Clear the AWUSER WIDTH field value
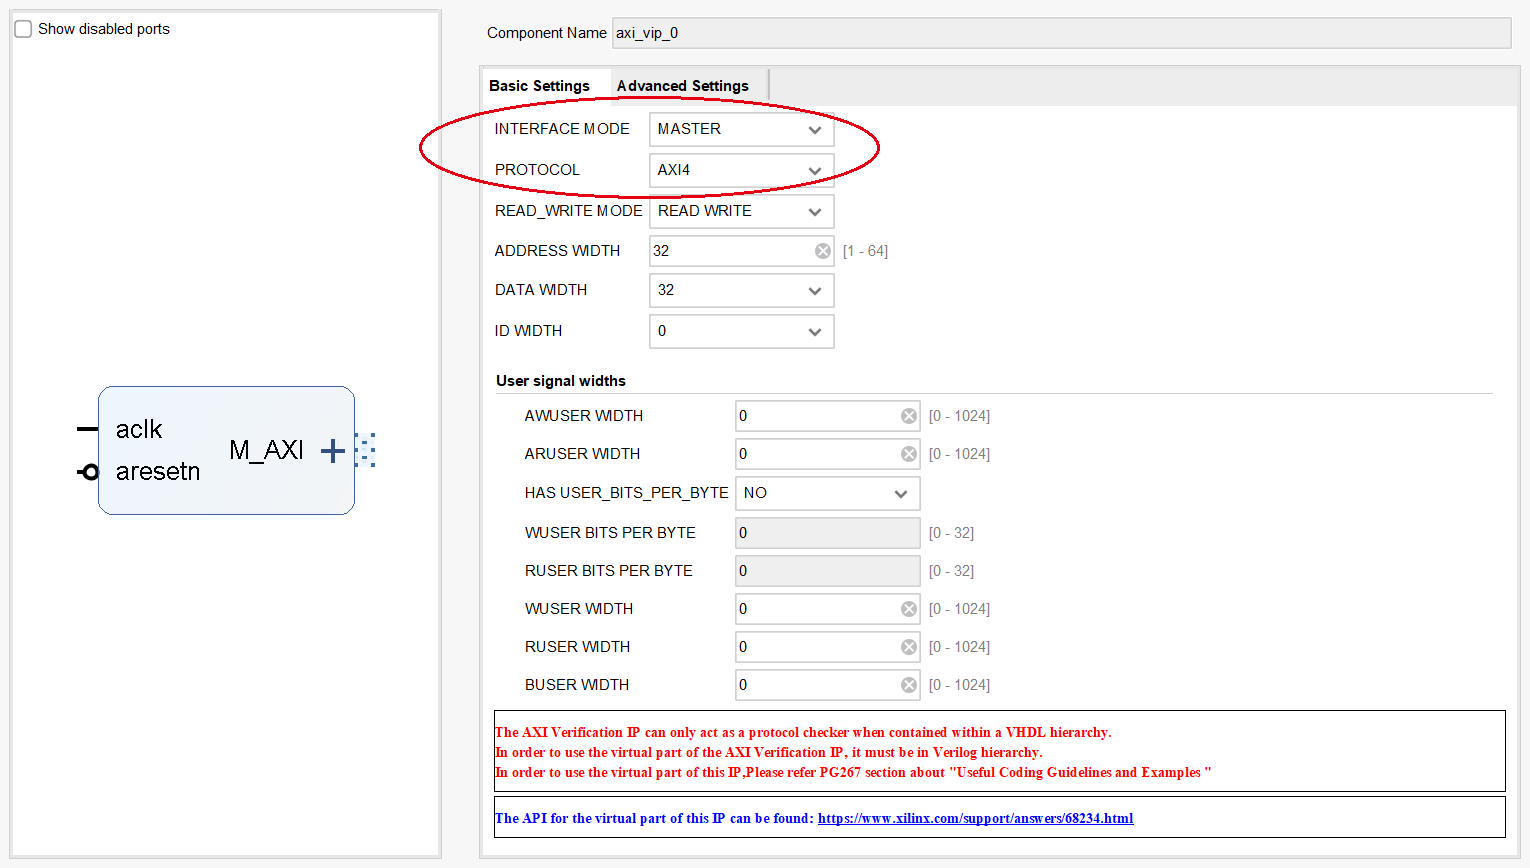 [908, 416]
